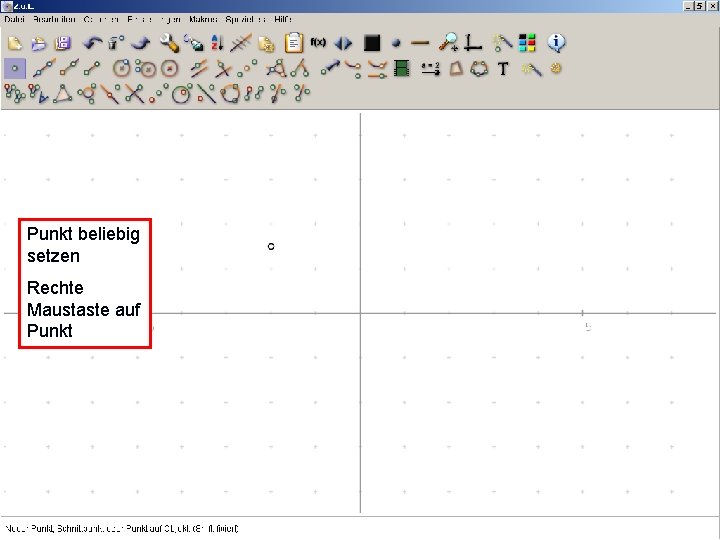Undo last step with the back arrow
The image size is (720, 540).
(x=92, y=43)
